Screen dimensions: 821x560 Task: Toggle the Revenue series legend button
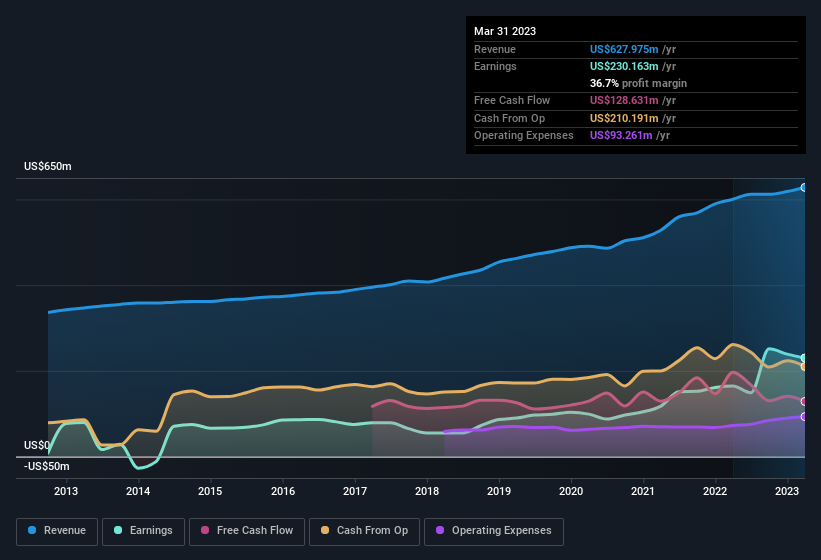[57, 531]
